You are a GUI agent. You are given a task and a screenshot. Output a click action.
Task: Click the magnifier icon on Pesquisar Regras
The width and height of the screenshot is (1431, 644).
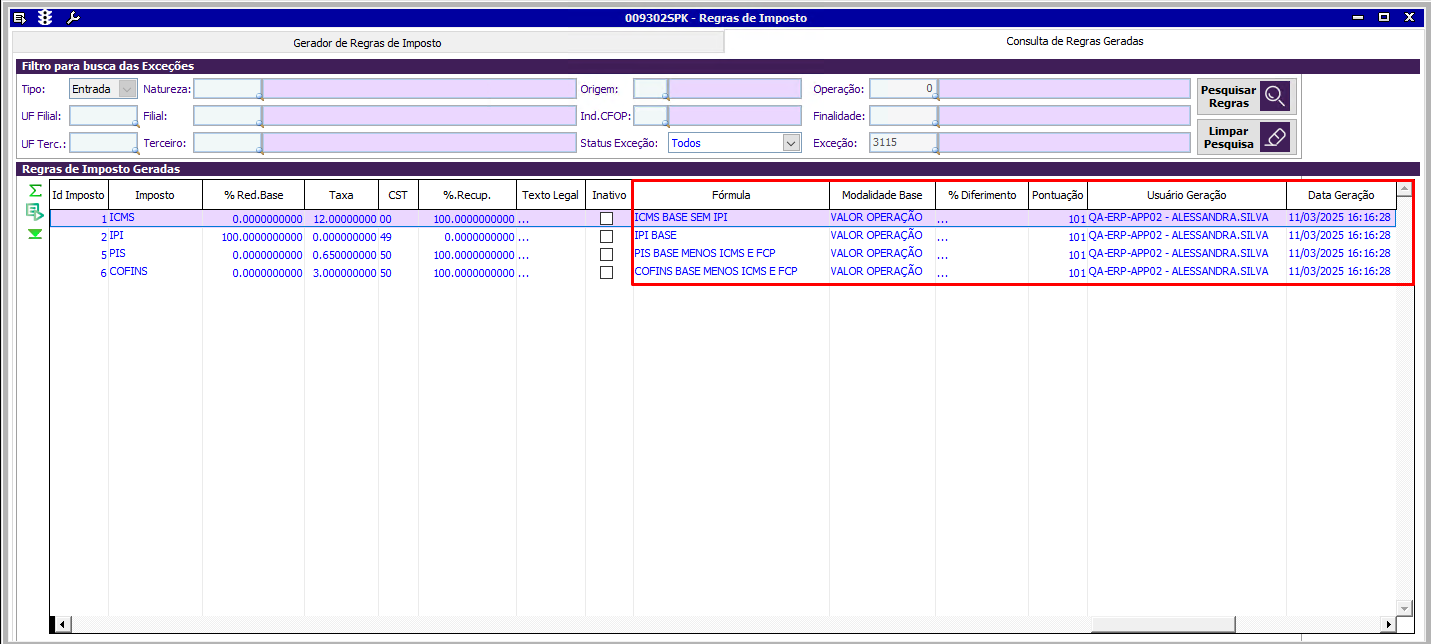pyautogui.click(x=1276, y=97)
